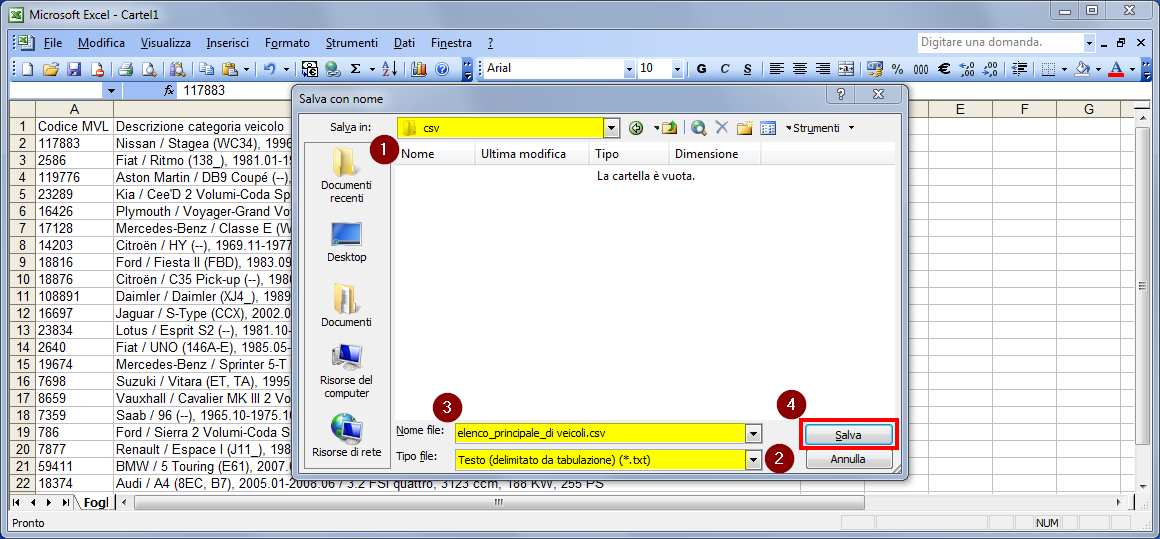This screenshot has width=1160, height=539.
Task: Click the Save floppy disk icon
Action: (x=74, y=69)
